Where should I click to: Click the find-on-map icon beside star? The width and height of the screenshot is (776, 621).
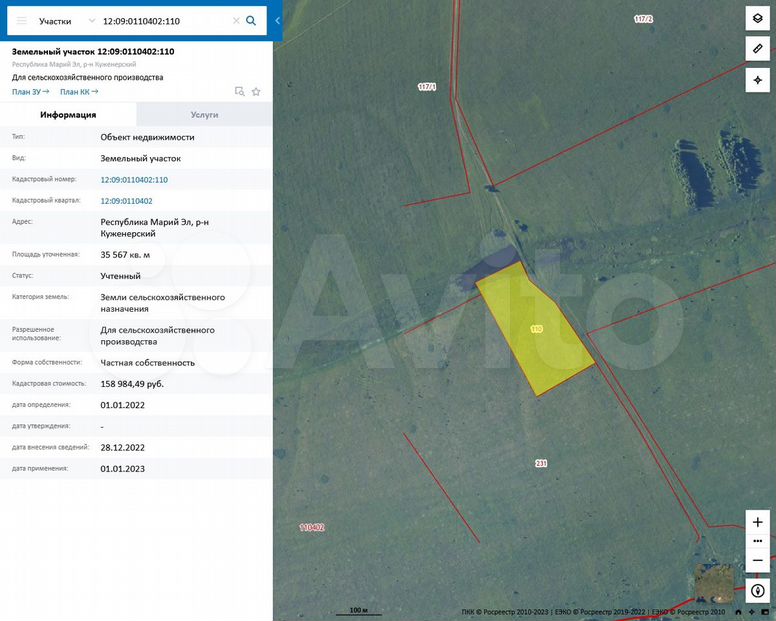[x=239, y=92]
